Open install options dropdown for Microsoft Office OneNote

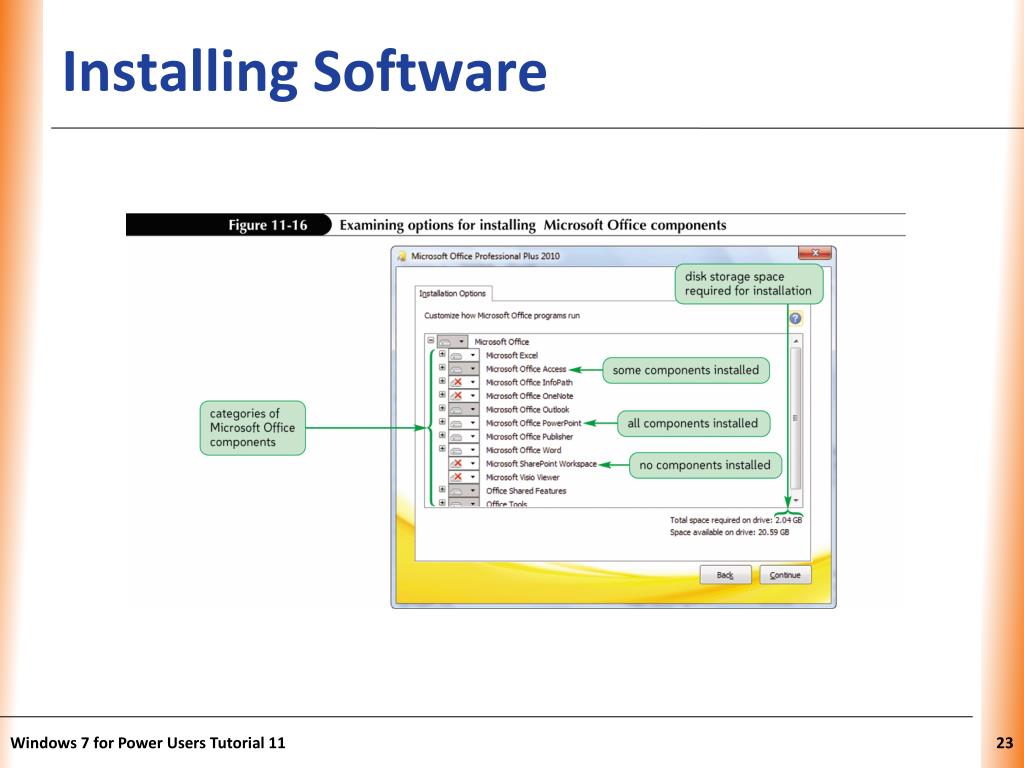[464, 396]
